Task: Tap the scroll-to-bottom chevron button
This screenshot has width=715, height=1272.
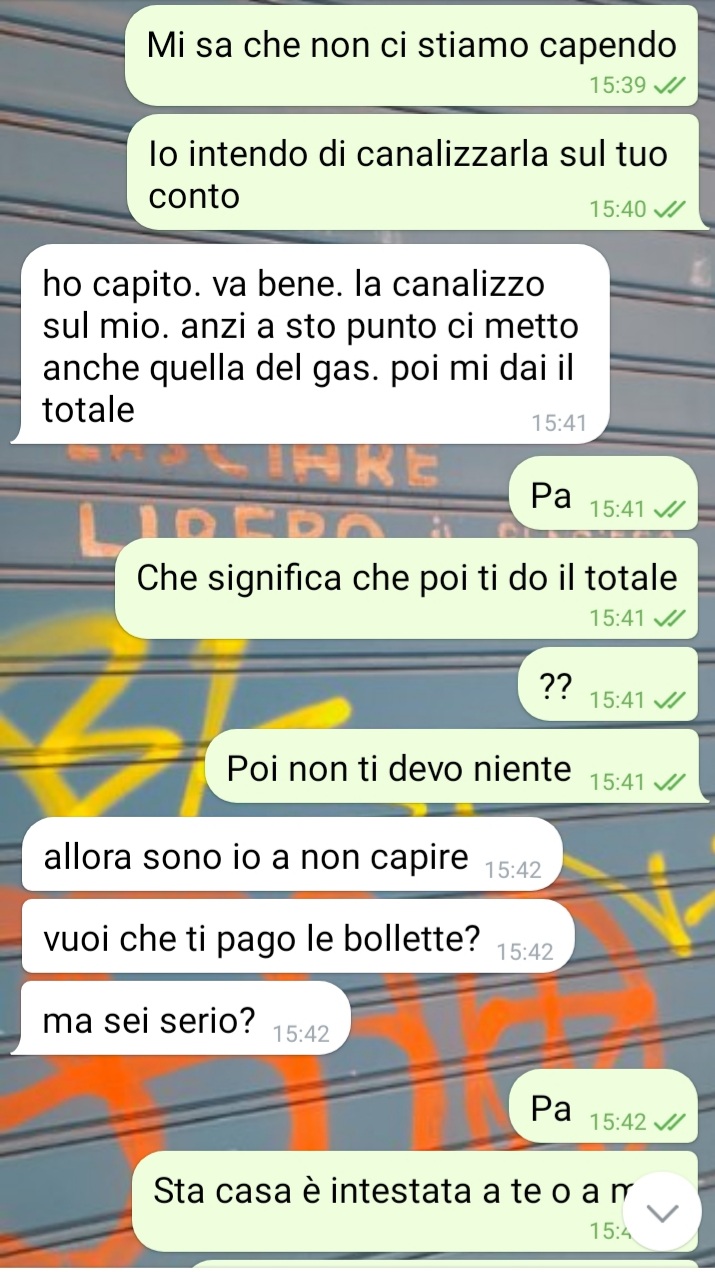Action: (x=664, y=1212)
